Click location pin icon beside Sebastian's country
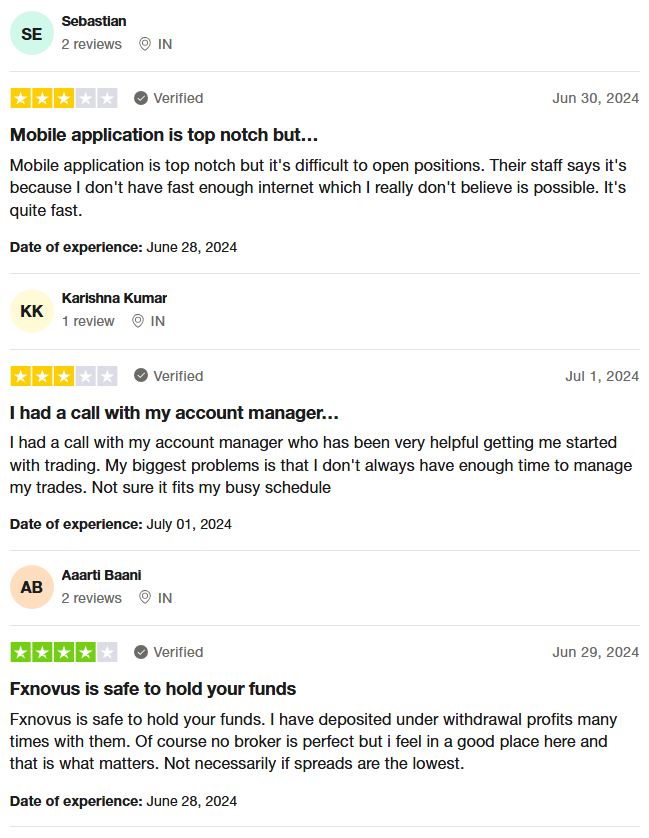Viewport: 649px width, 838px height. (145, 44)
